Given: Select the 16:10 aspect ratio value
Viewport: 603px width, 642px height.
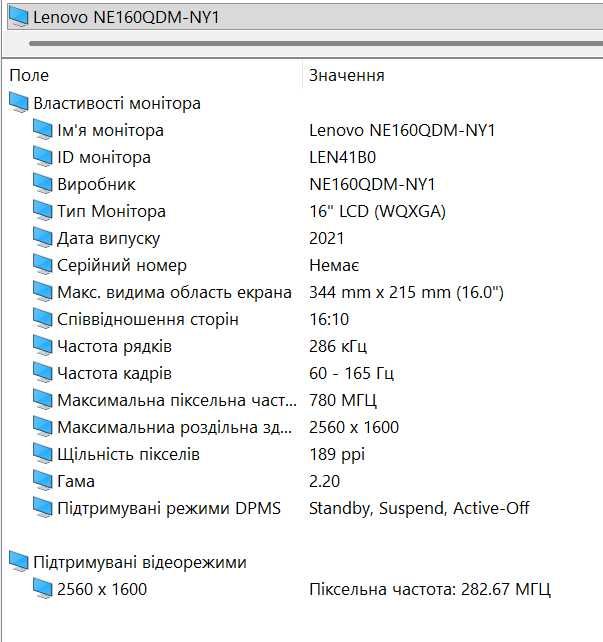Looking at the screenshot, I should tap(329, 319).
